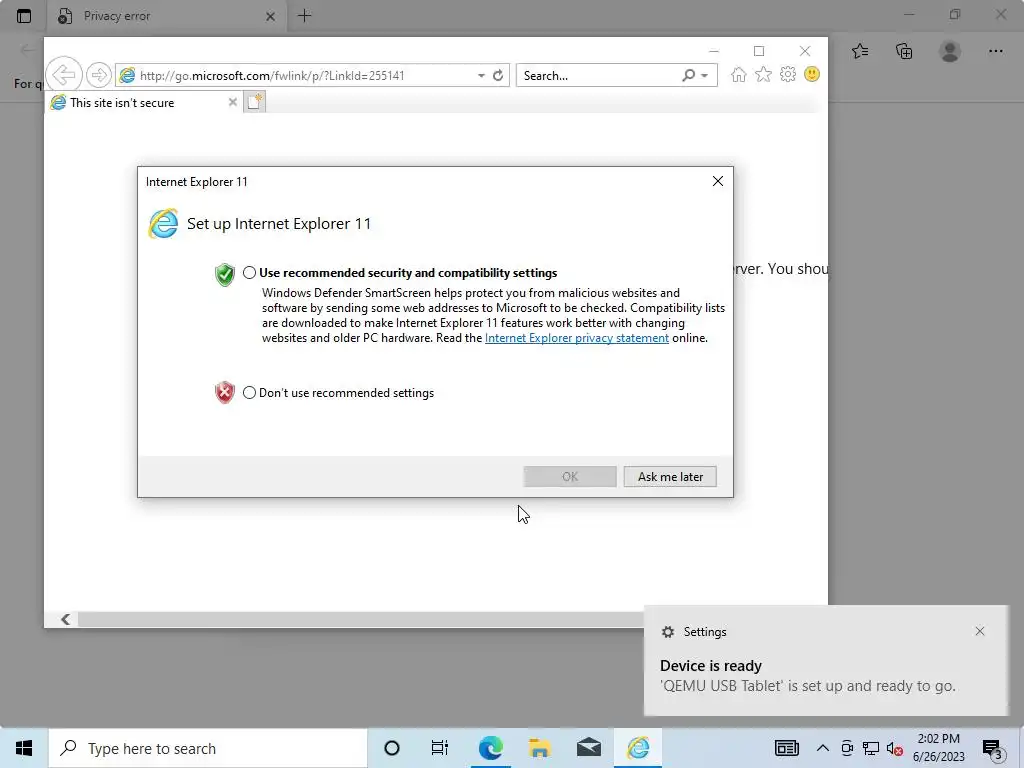Show hidden system tray icons

823,748
